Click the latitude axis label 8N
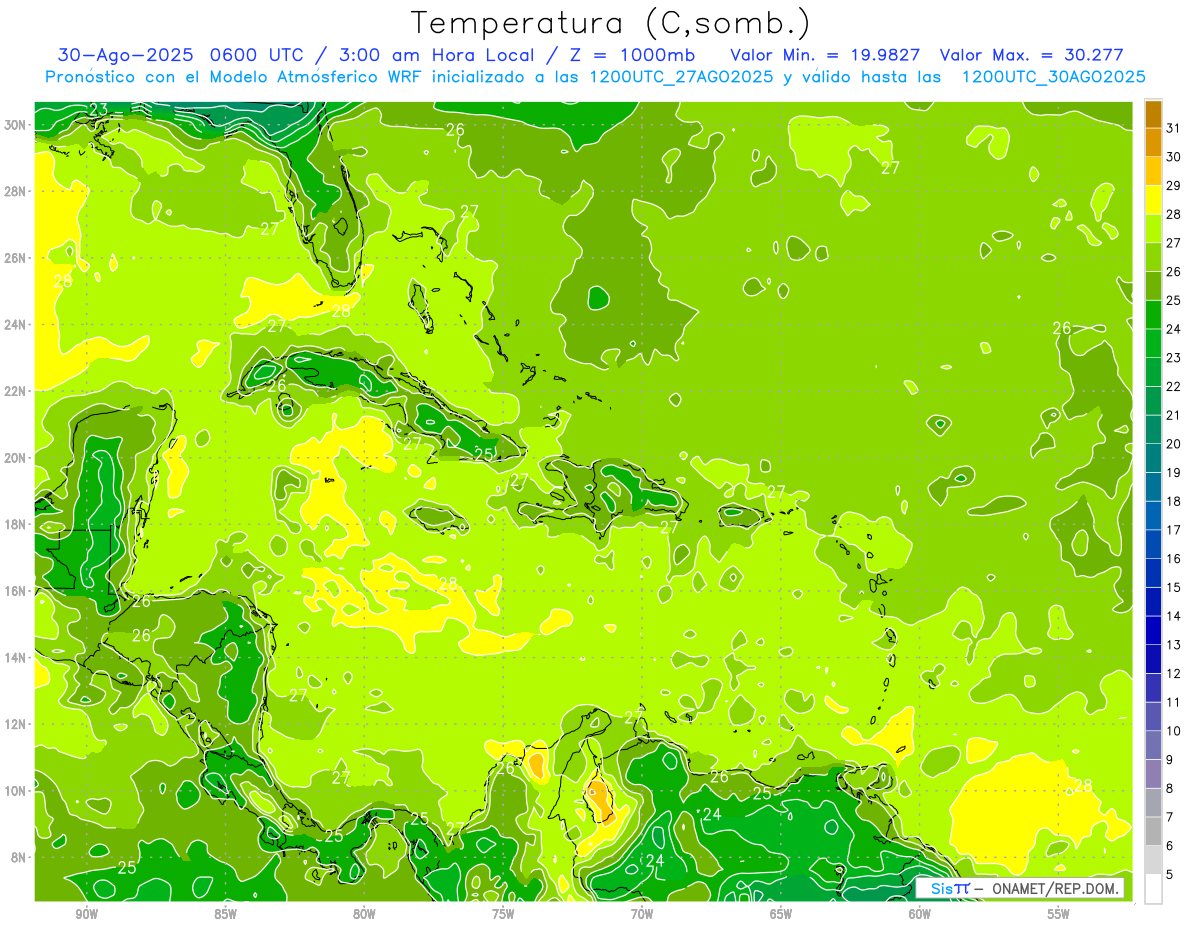This screenshot has width=1200, height=927. pos(20,858)
